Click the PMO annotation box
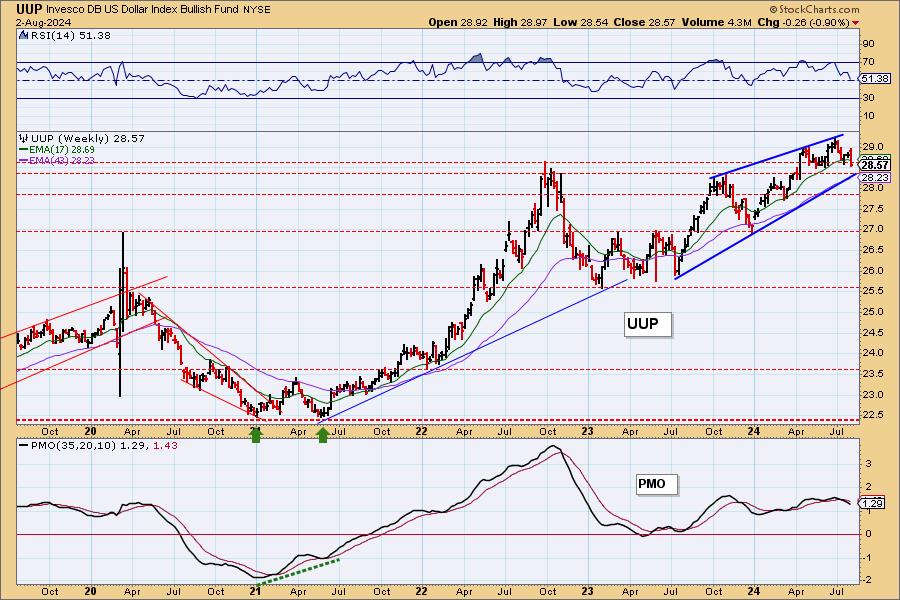The height and width of the screenshot is (600, 900). pos(656,484)
